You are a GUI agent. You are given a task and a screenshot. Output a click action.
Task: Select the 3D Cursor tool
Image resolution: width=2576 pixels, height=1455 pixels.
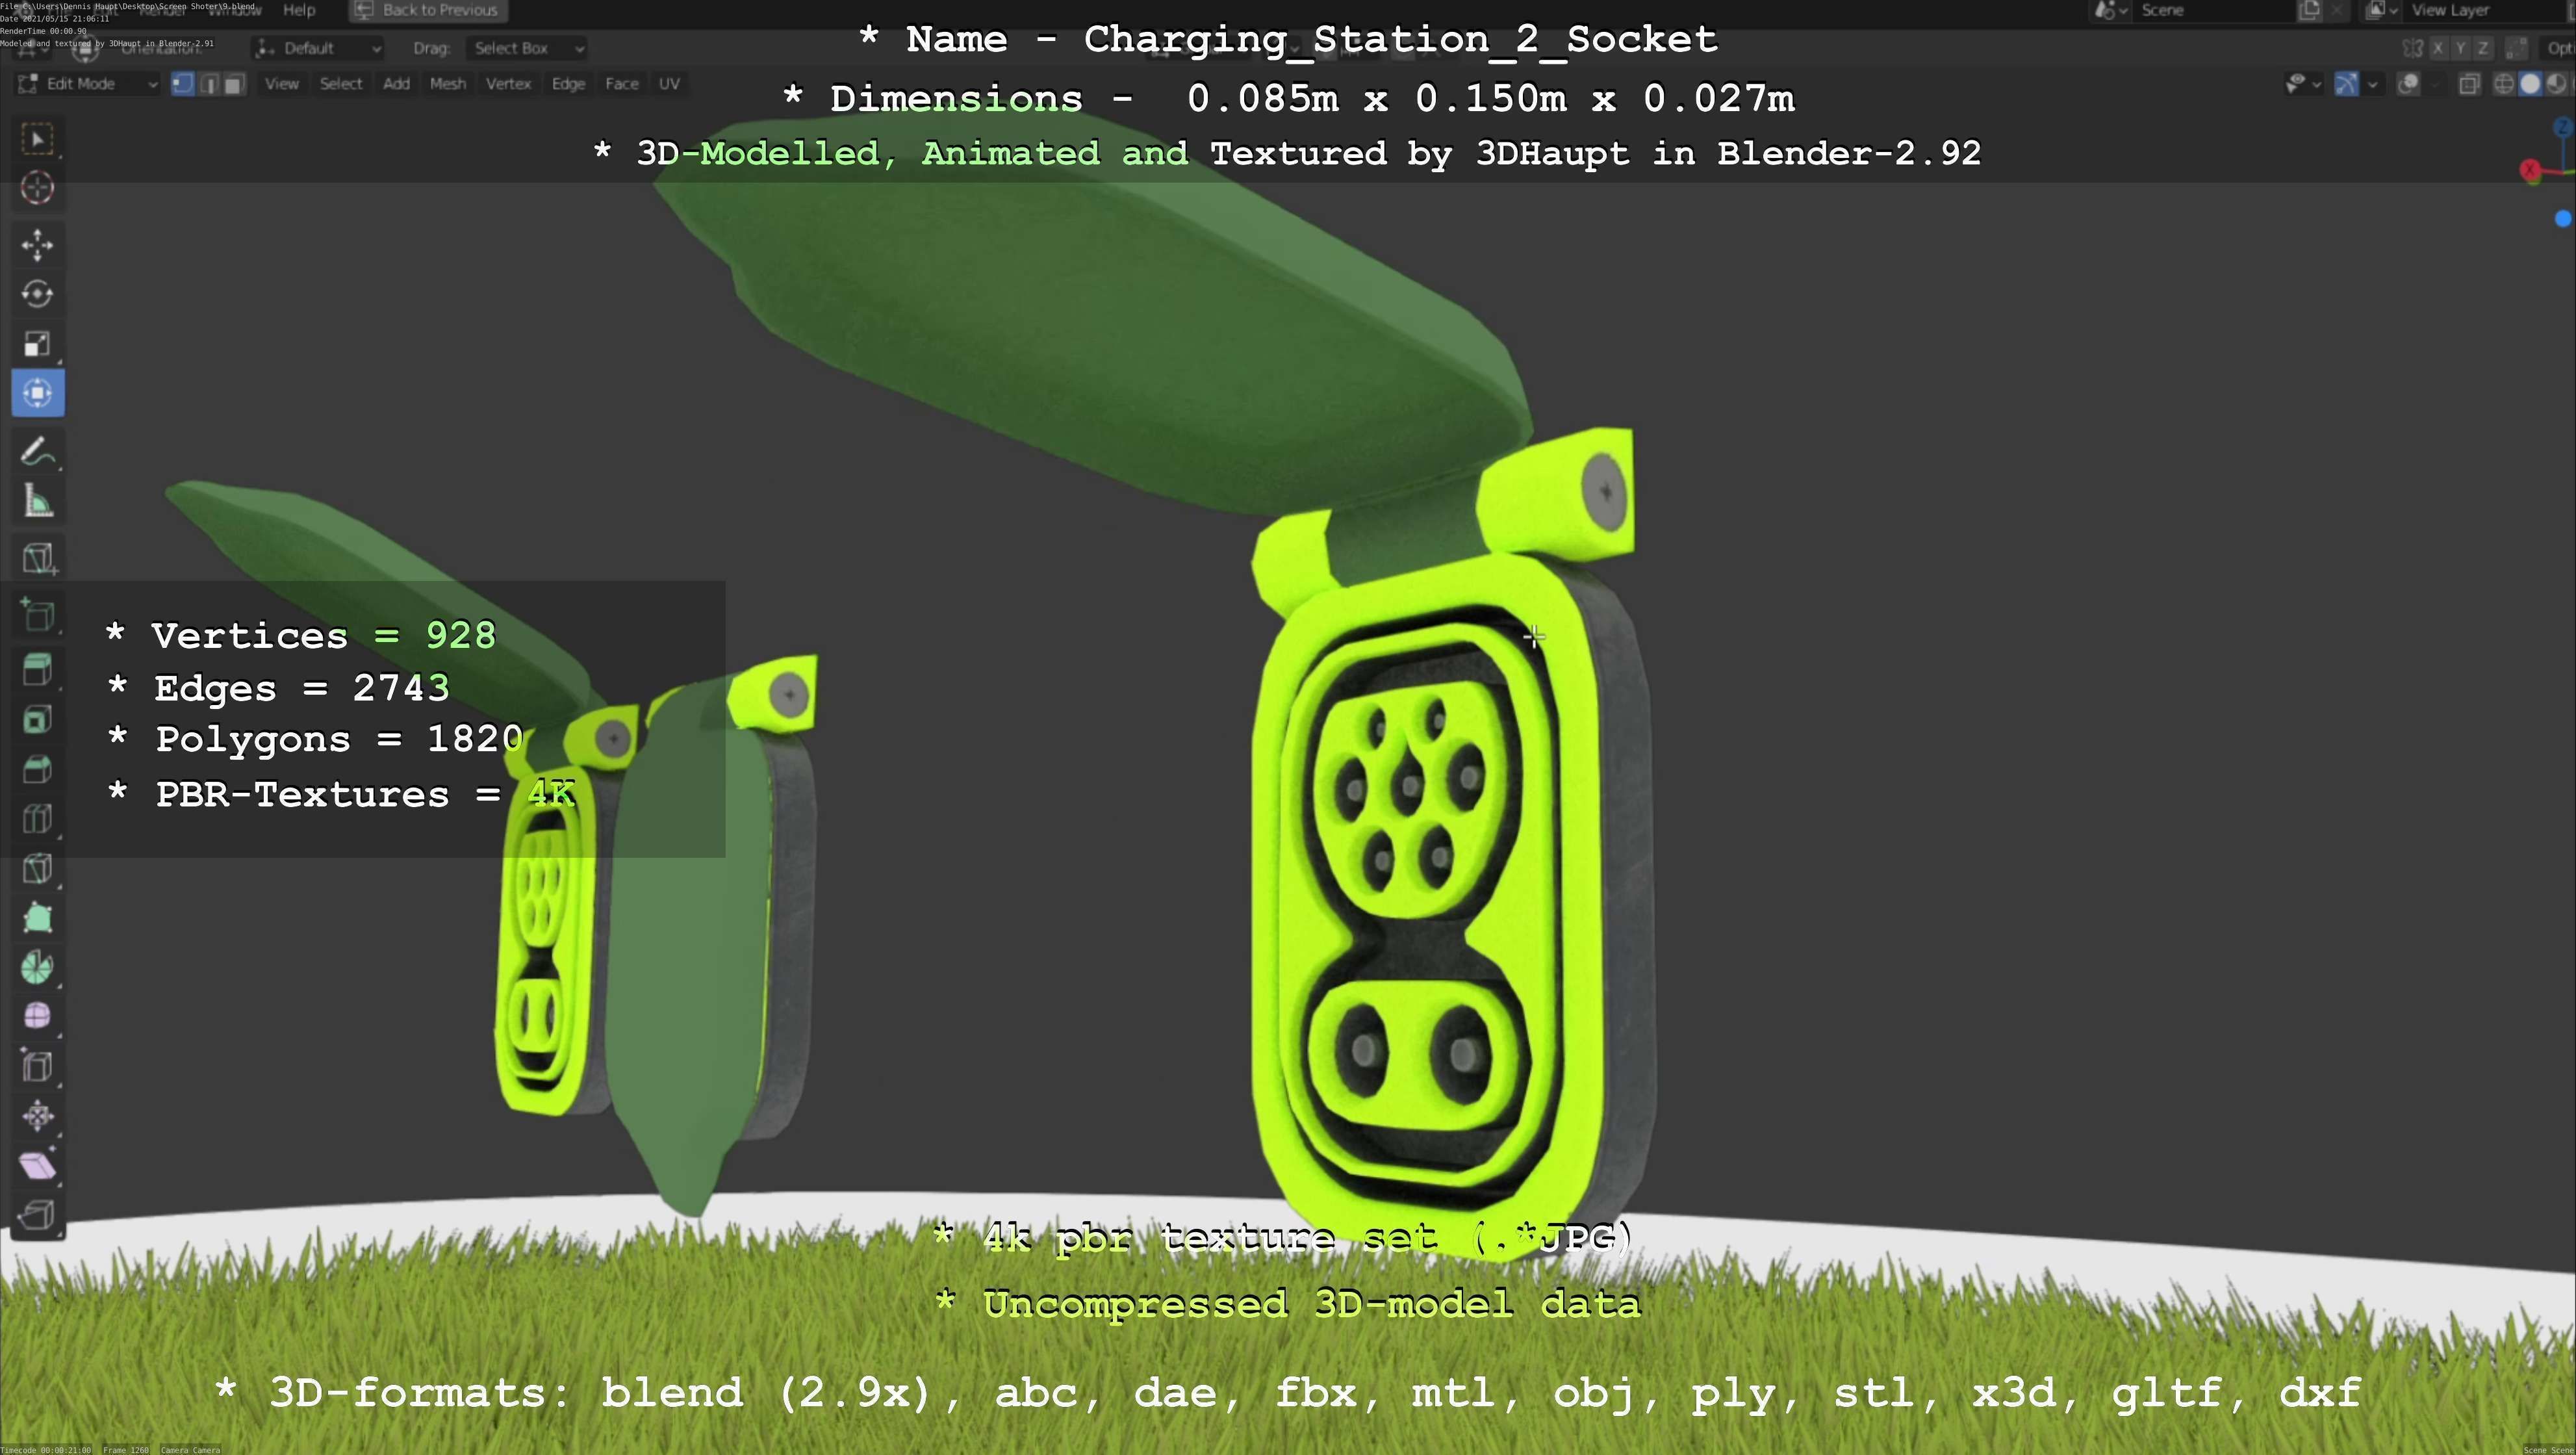click(x=37, y=188)
